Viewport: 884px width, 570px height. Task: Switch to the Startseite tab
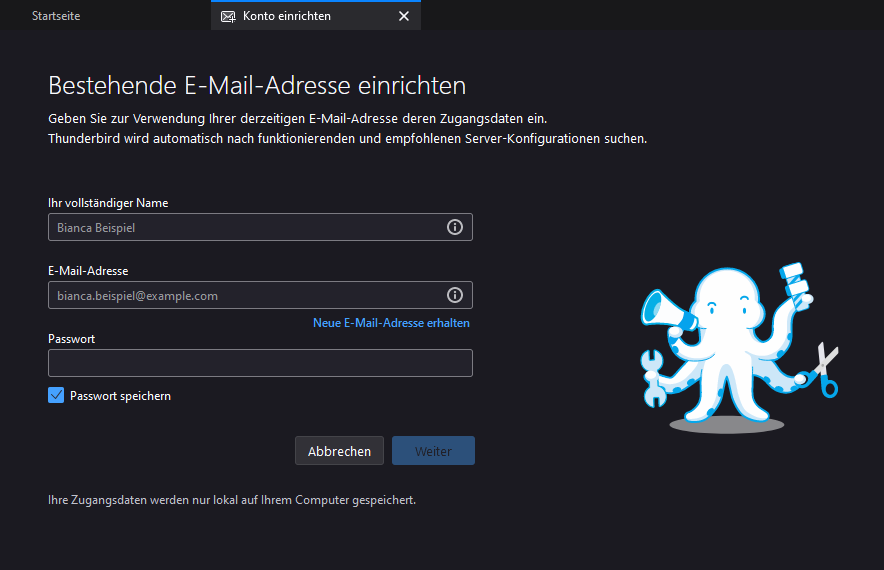56,16
